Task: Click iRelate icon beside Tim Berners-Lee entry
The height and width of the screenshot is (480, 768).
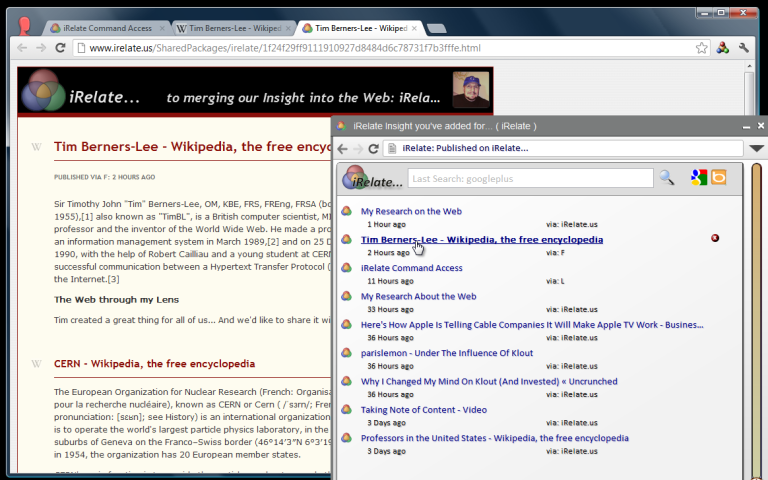Action: point(347,240)
